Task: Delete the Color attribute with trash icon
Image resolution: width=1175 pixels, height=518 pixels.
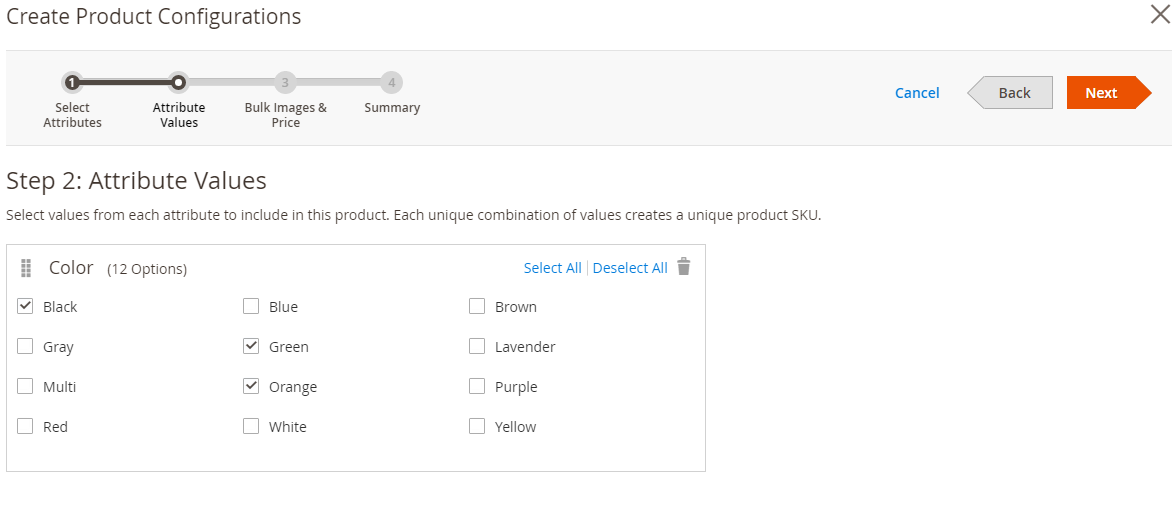Action: point(683,267)
